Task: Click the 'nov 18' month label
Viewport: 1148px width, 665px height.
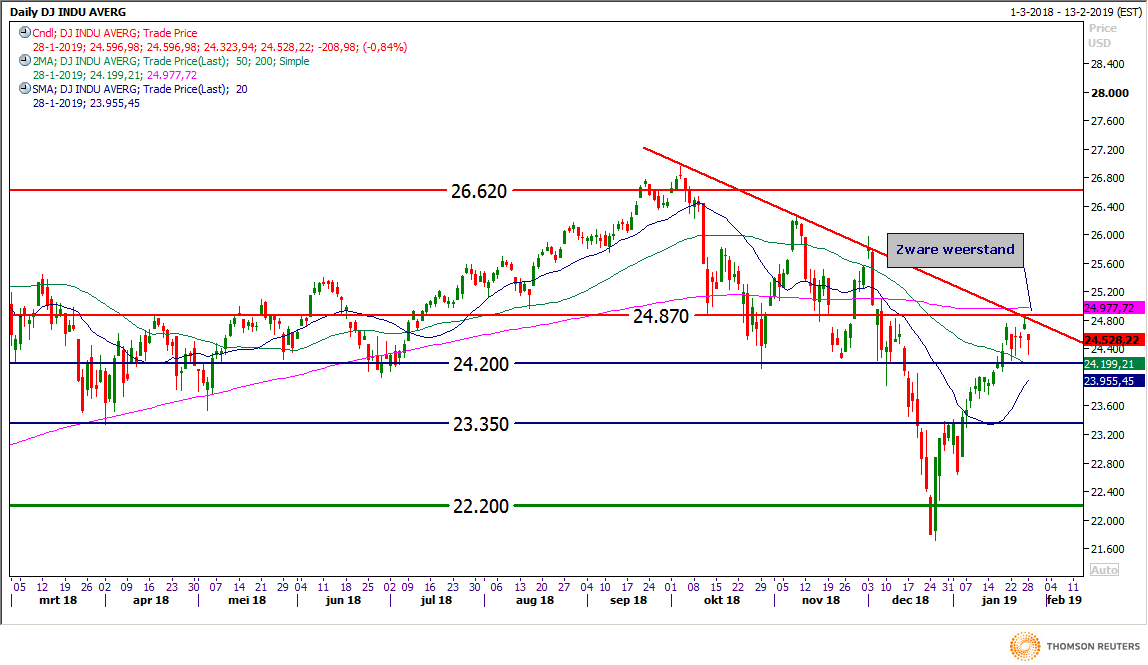Action: [821, 601]
